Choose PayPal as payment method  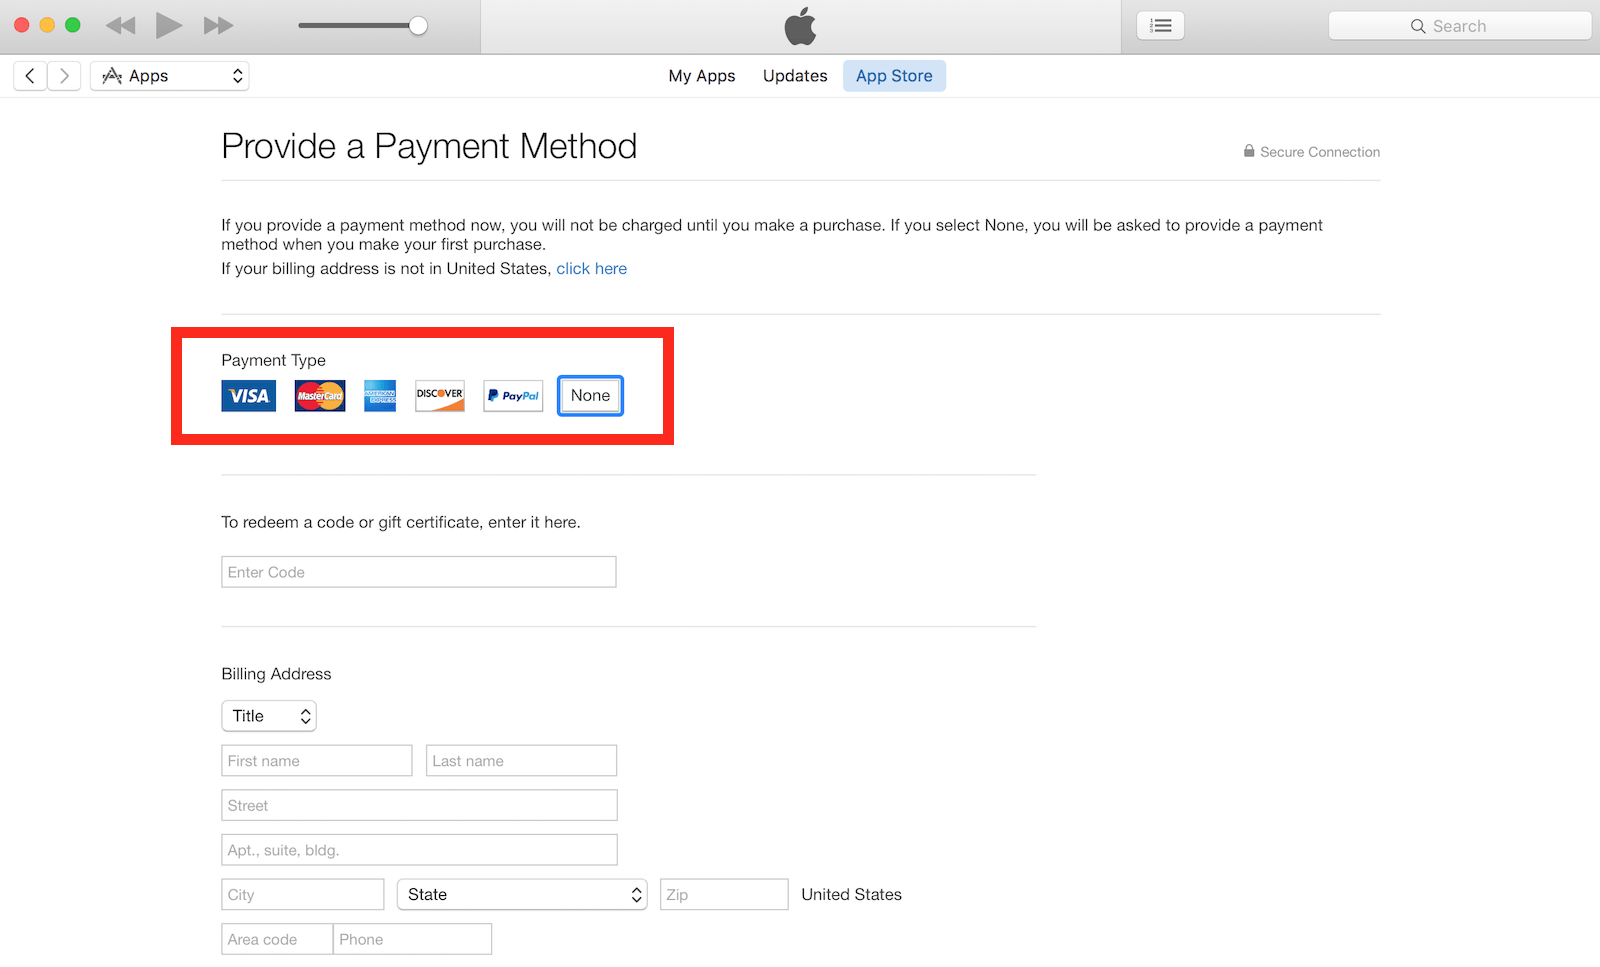click(x=513, y=396)
